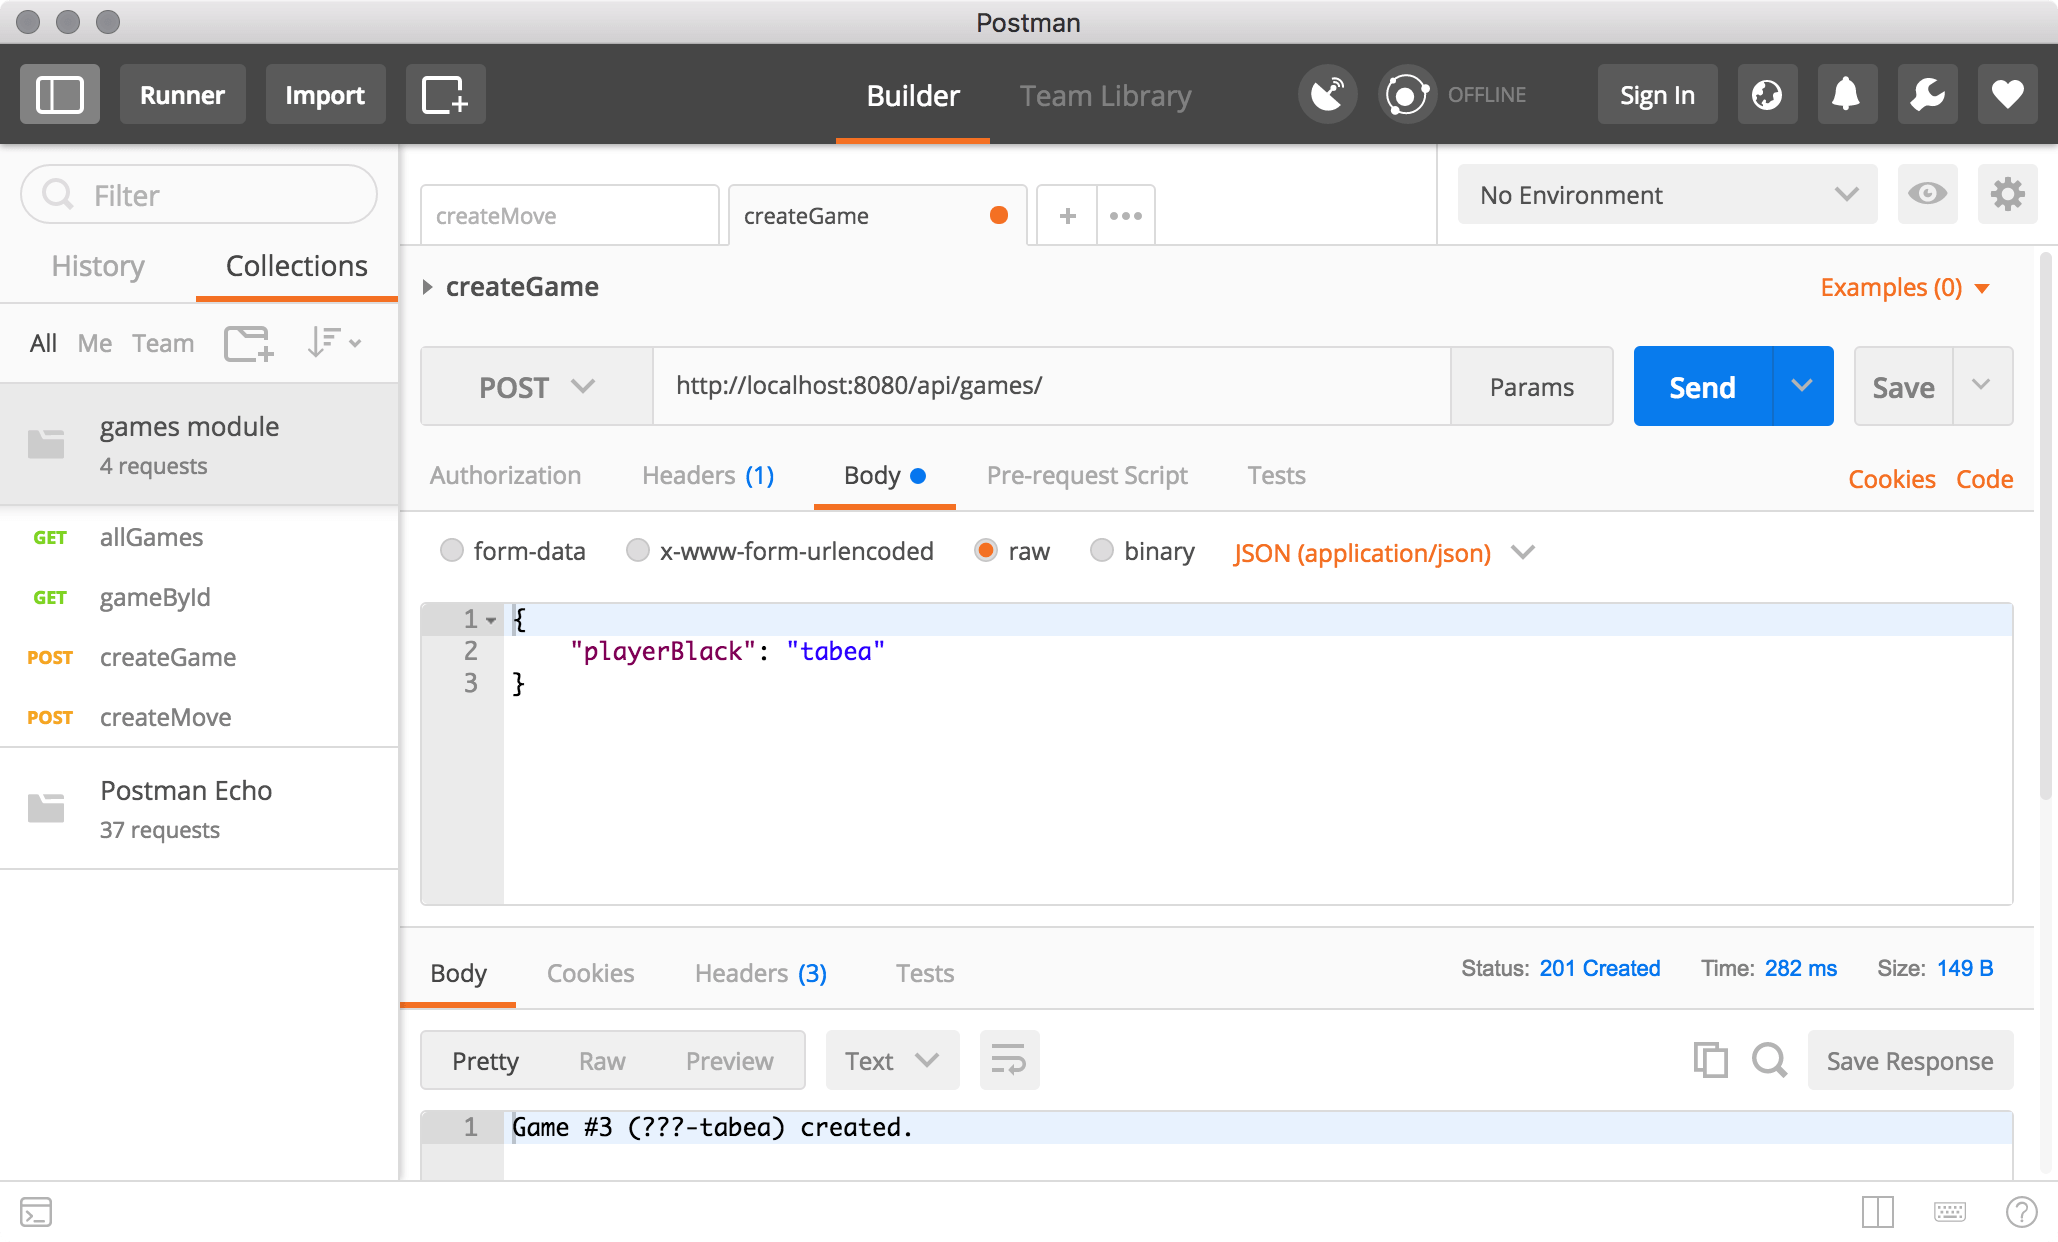
Task: Open the Examples (0) dropdown
Action: click(1906, 288)
